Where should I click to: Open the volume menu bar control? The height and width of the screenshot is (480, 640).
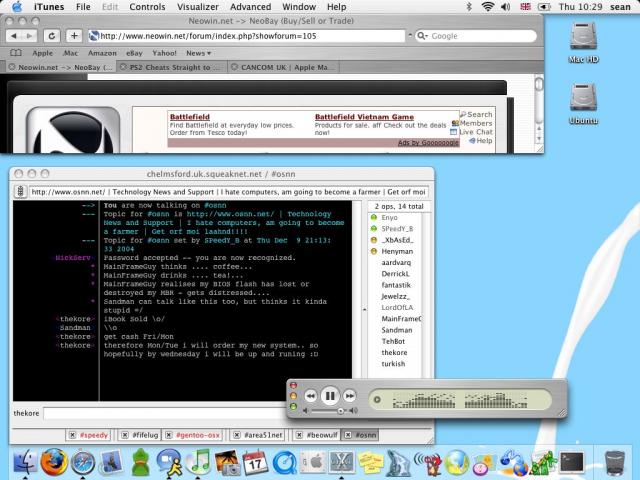pyautogui.click(x=505, y=7)
